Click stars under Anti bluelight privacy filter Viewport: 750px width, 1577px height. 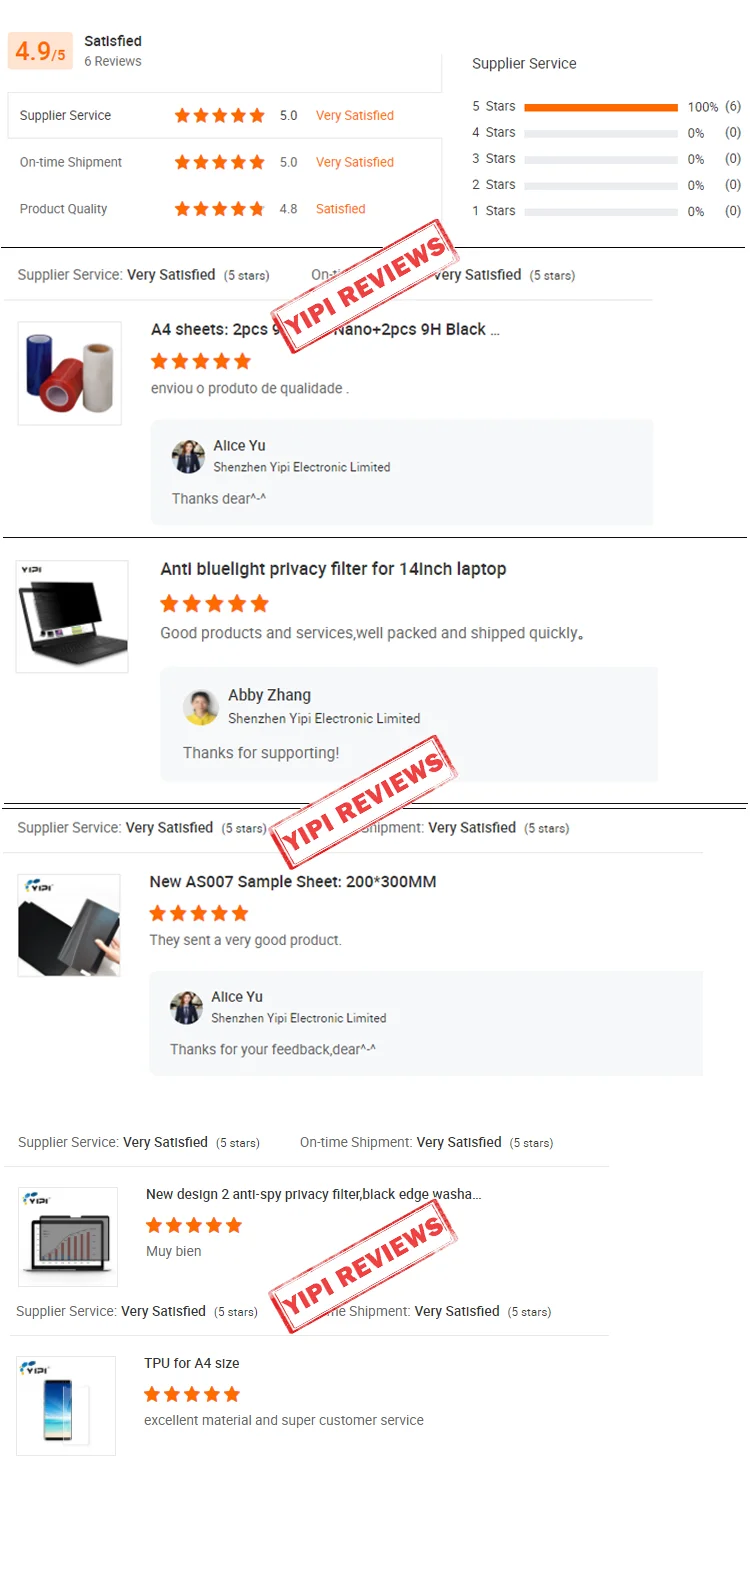click(215, 603)
